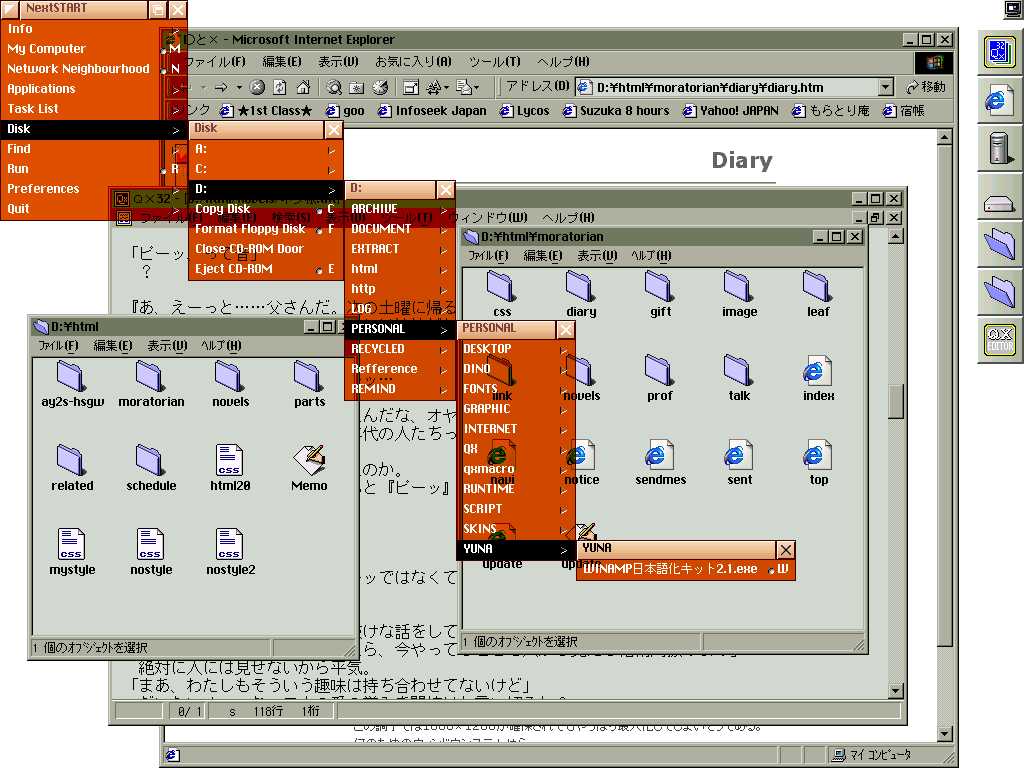
Task: Select the html20 CSS file
Action: point(230,468)
